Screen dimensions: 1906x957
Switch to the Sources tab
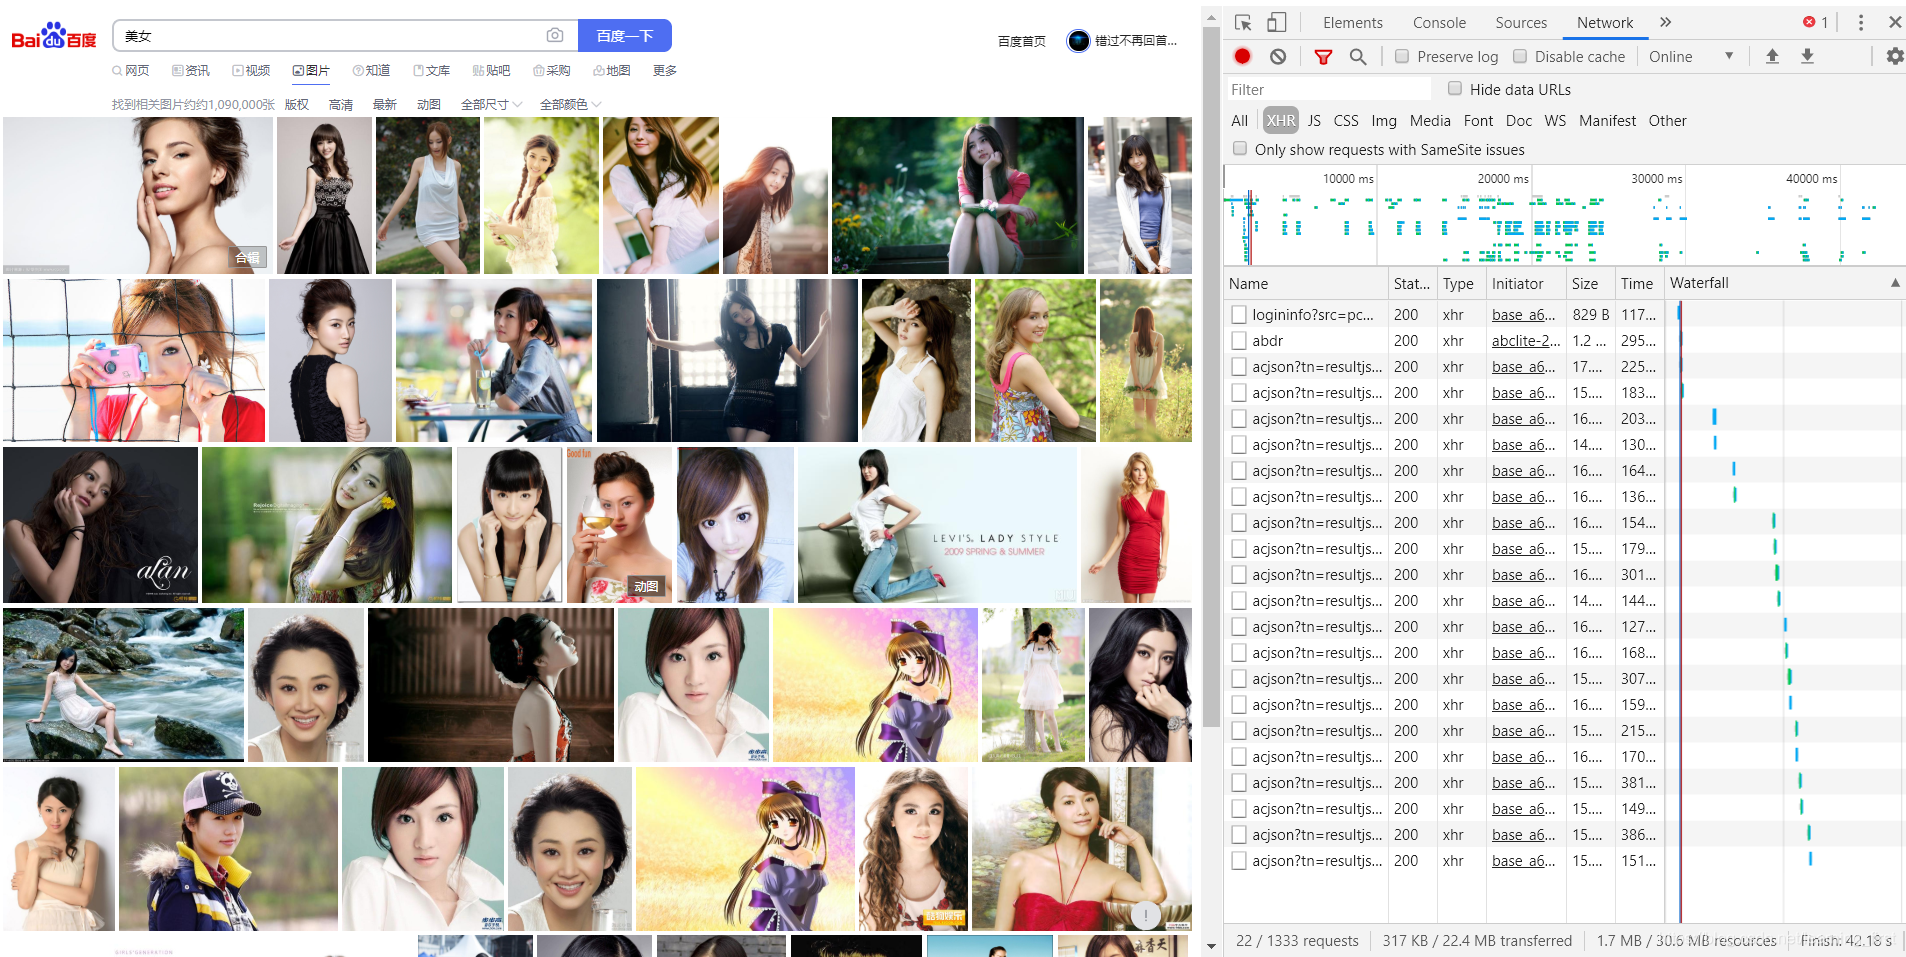[1521, 22]
